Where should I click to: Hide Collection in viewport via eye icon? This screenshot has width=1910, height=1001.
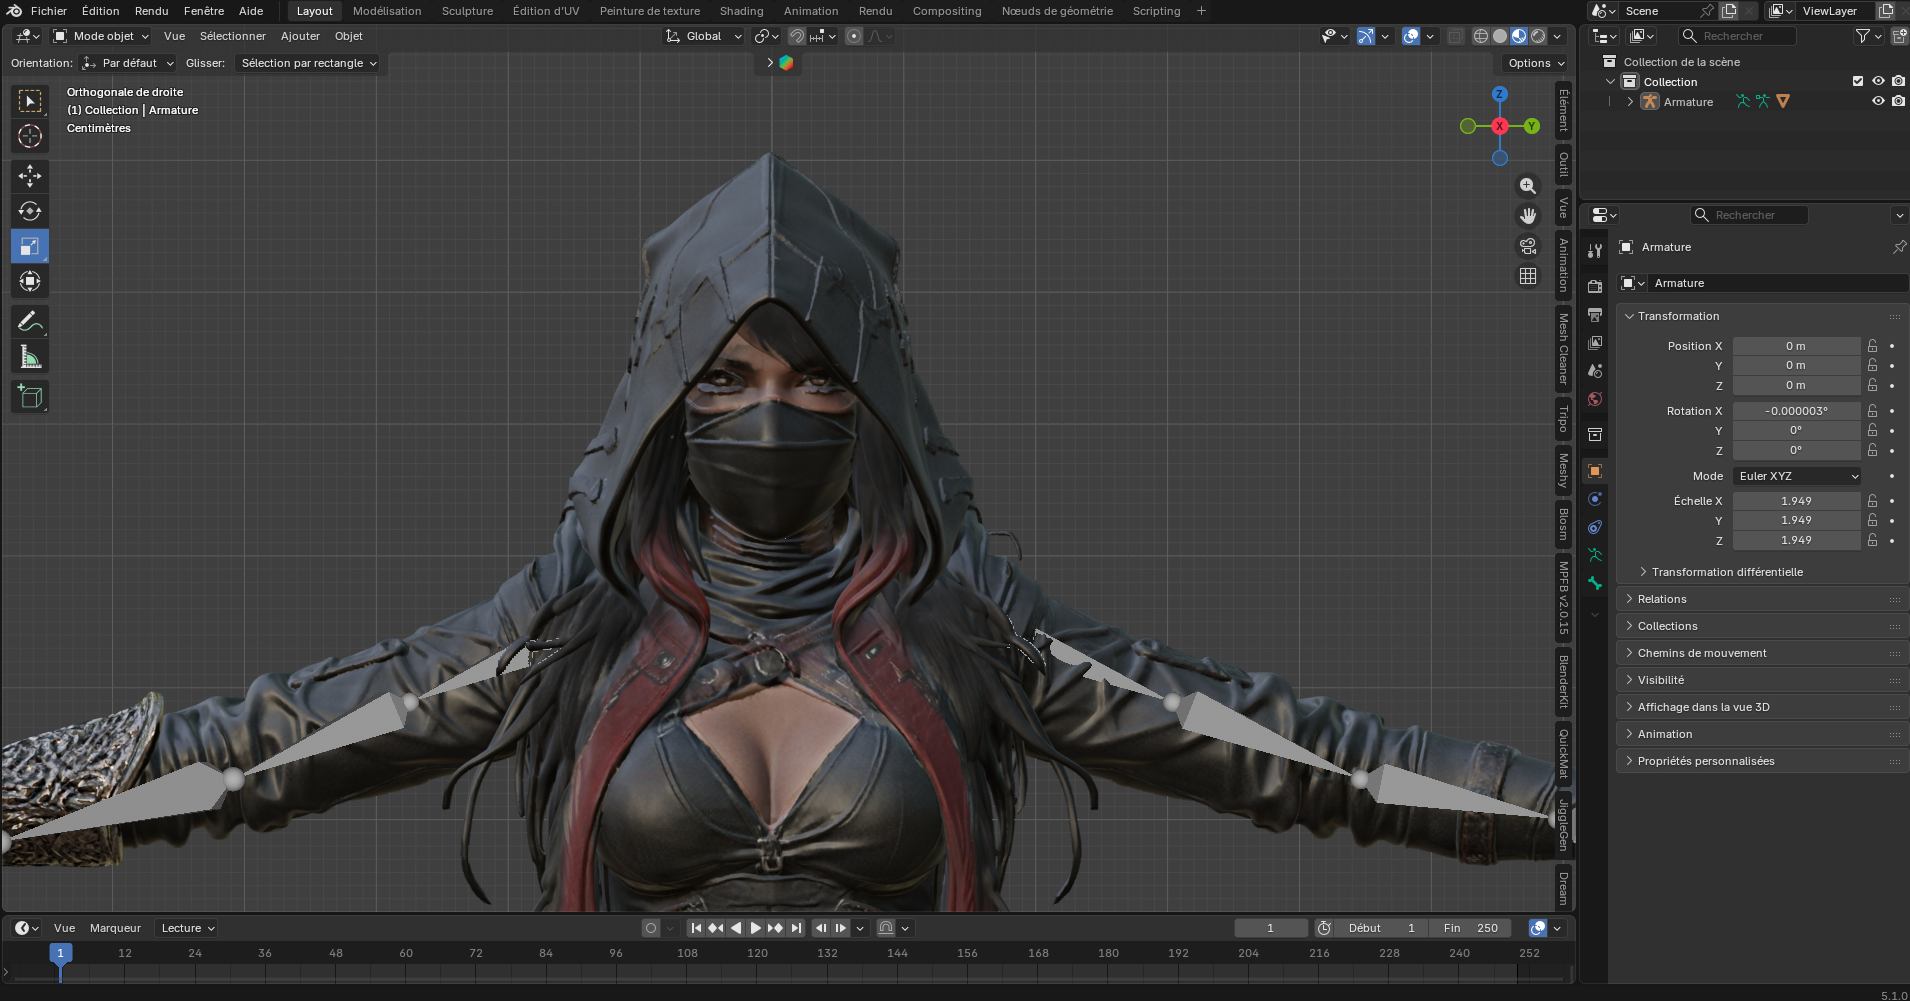(1878, 82)
